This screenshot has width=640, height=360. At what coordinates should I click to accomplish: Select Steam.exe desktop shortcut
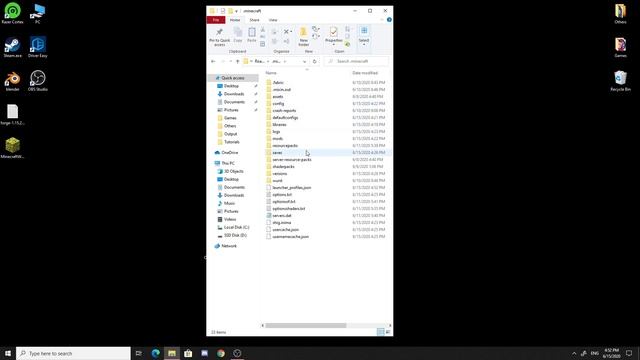pos(12,47)
